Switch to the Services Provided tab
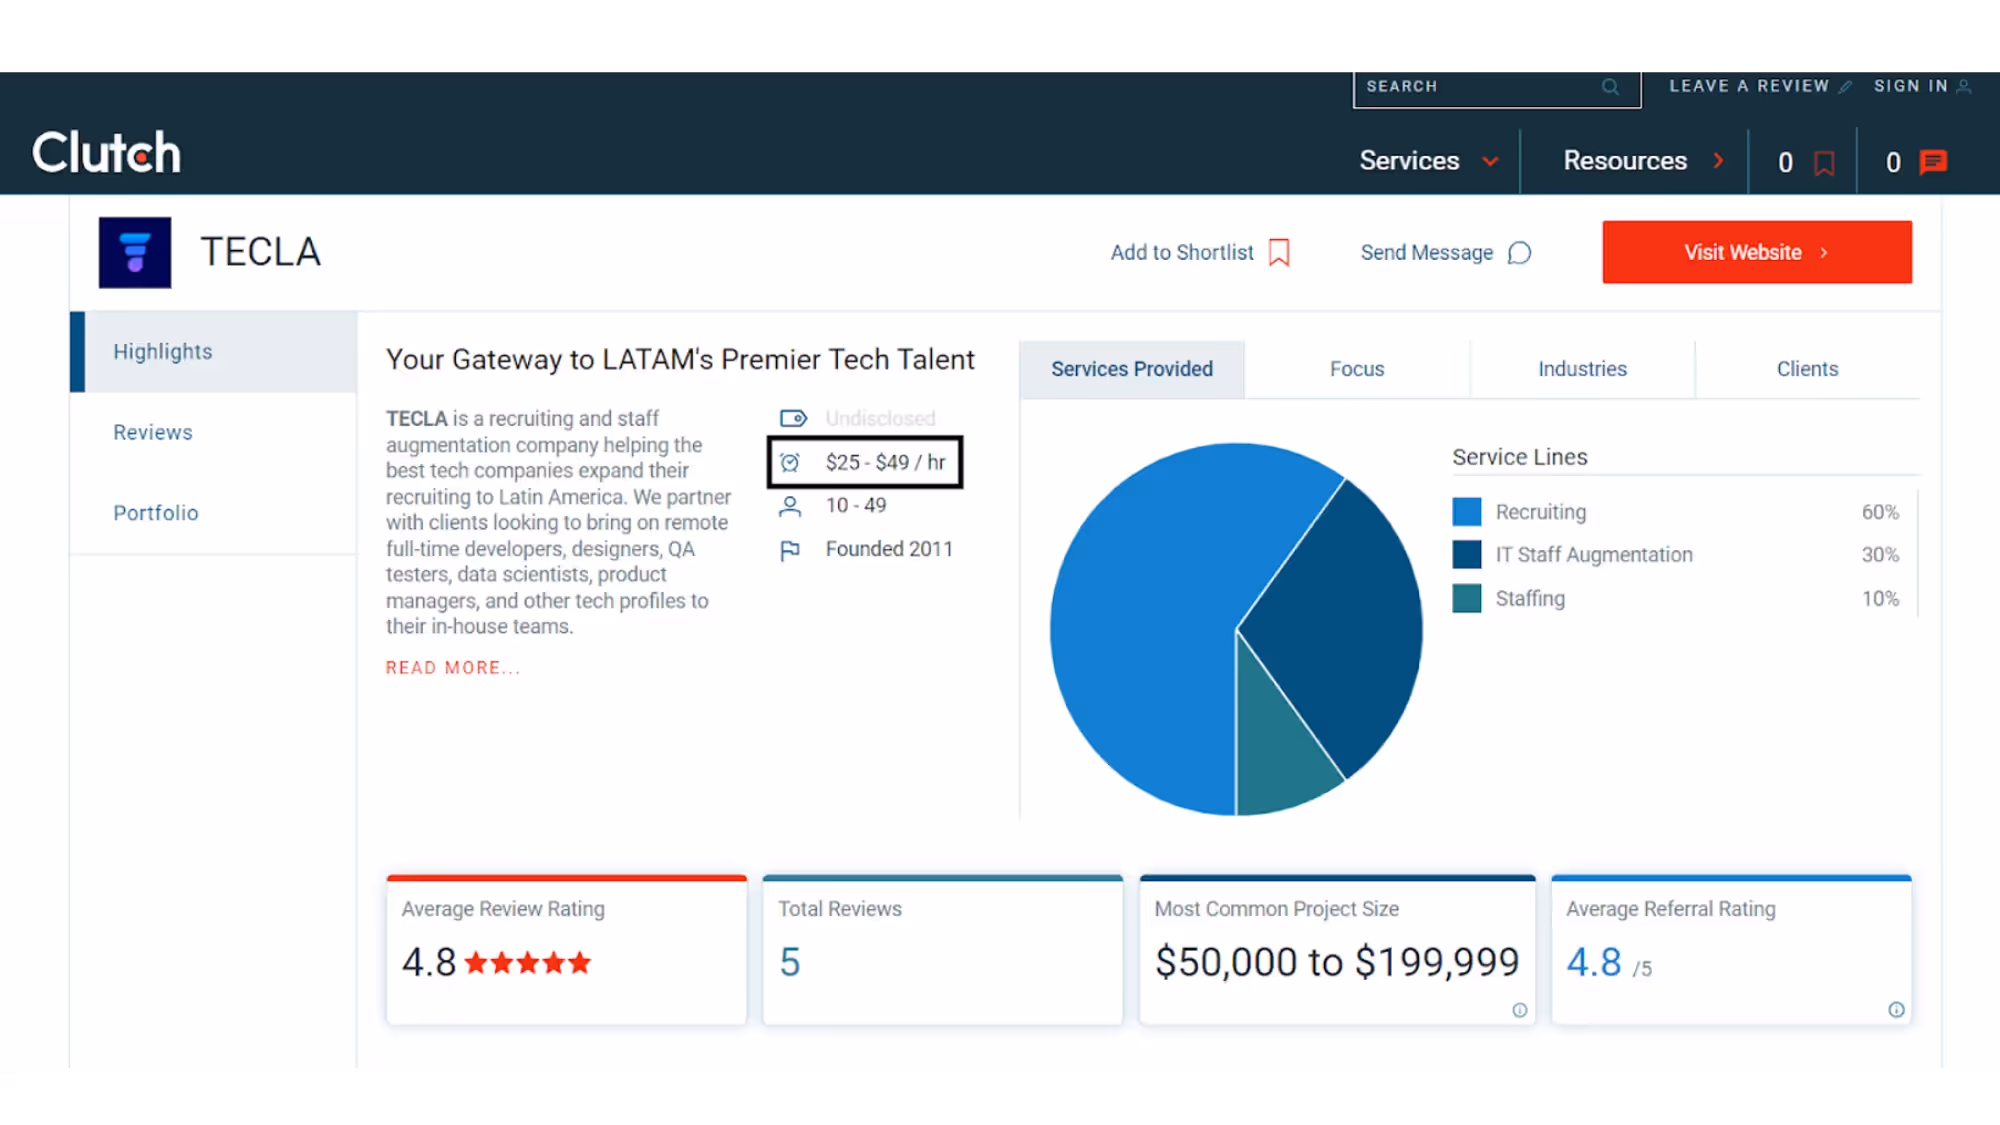The height and width of the screenshot is (1125, 2000). (1132, 369)
